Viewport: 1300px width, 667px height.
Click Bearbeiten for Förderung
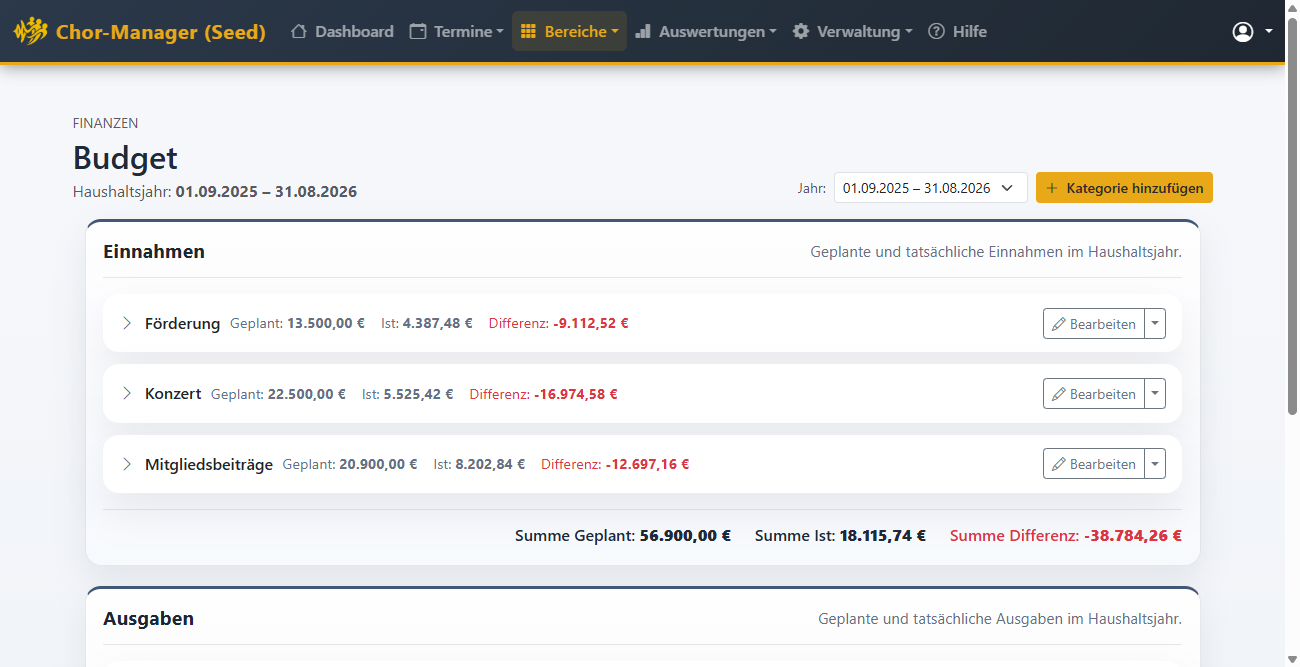[1094, 324]
